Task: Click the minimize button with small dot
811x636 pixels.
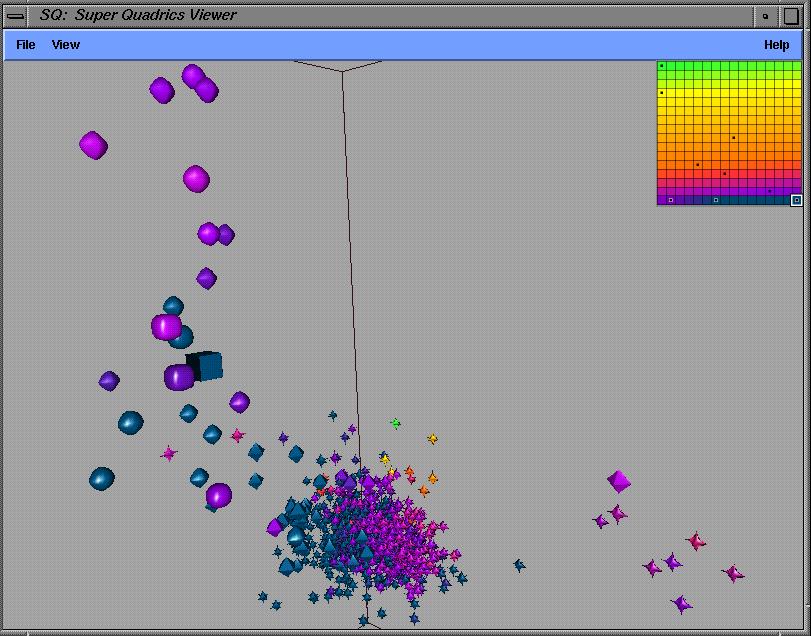Action: [766, 15]
